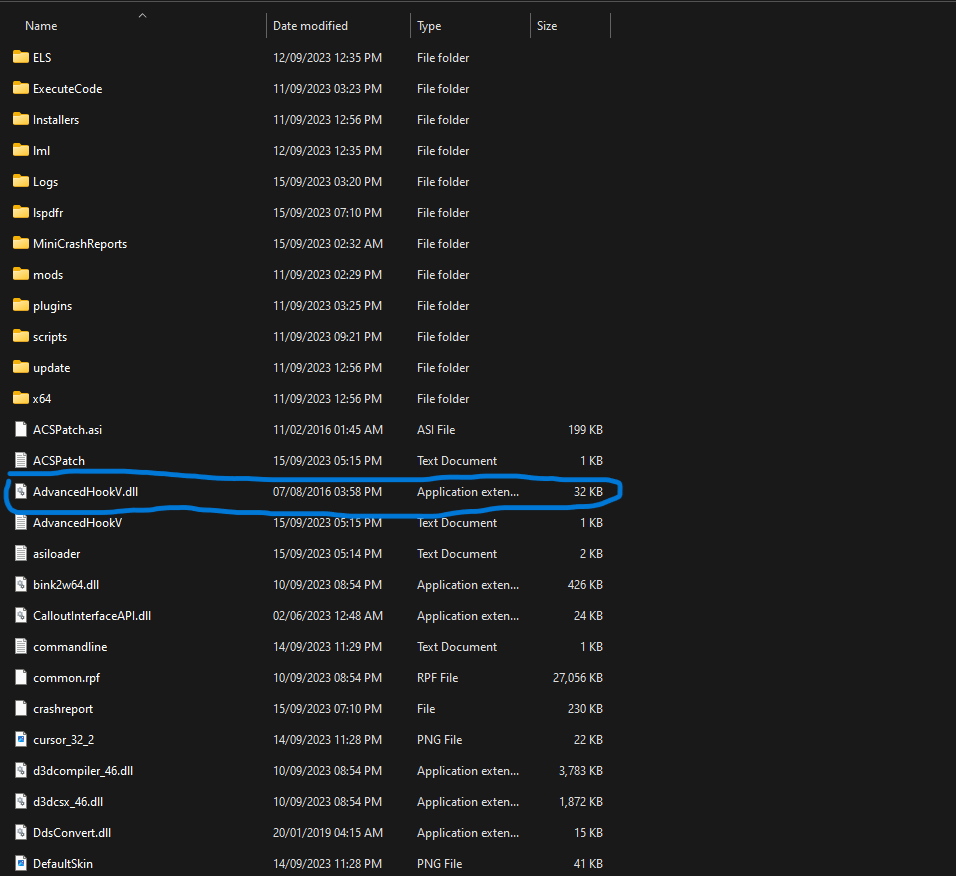Select the mods folder name
The width and height of the screenshot is (956, 876).
[x=48, y=274]
